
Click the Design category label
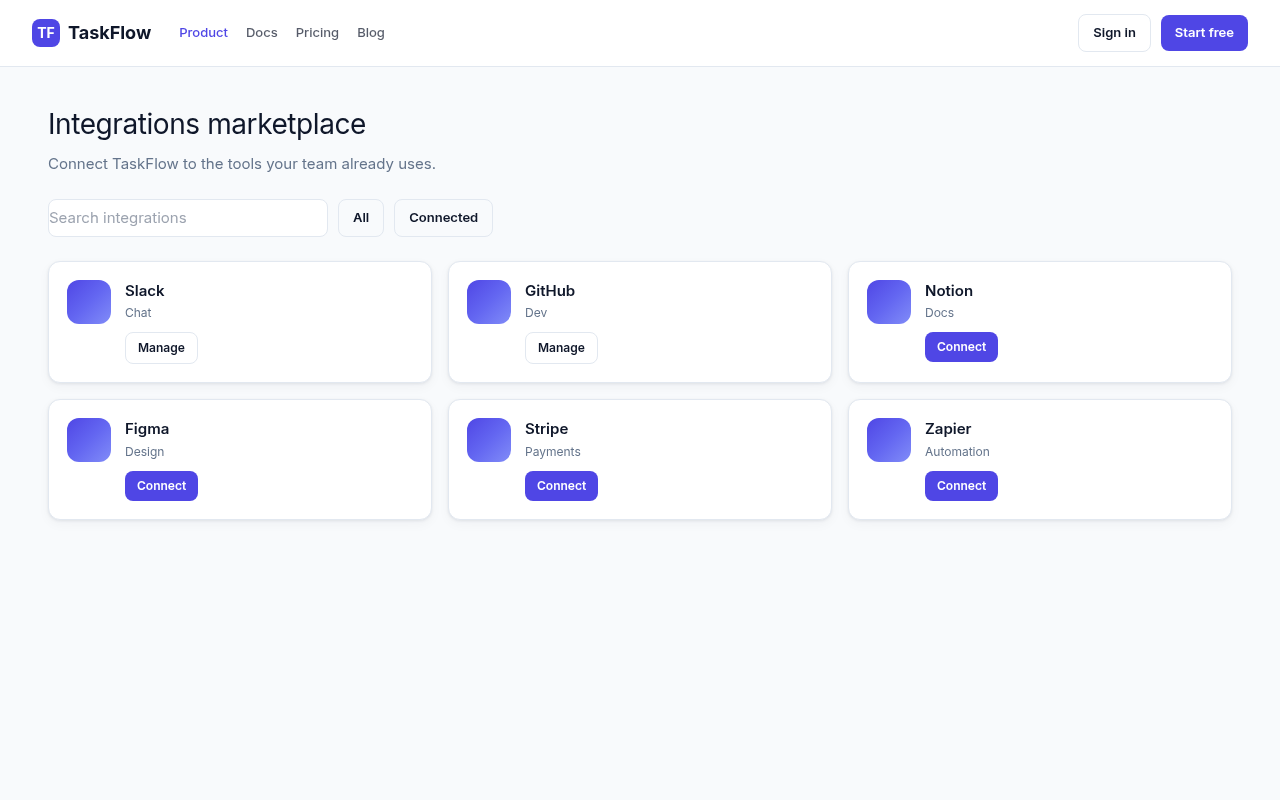click(145, 452)
